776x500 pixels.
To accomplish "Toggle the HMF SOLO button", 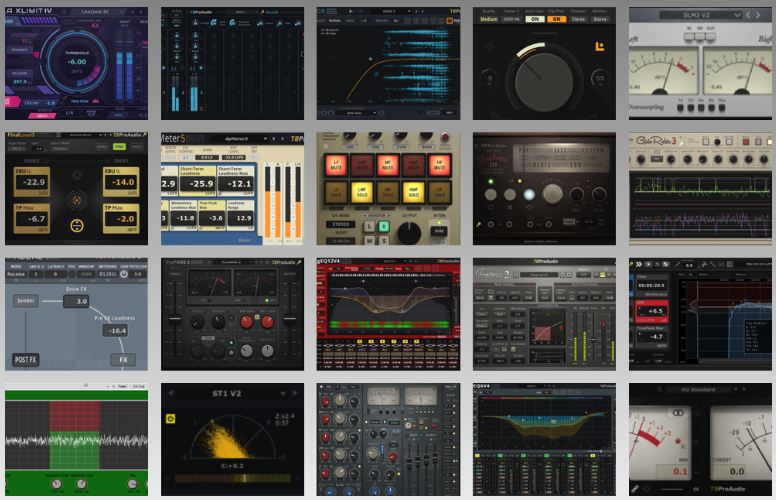I will tap(413, 192).
